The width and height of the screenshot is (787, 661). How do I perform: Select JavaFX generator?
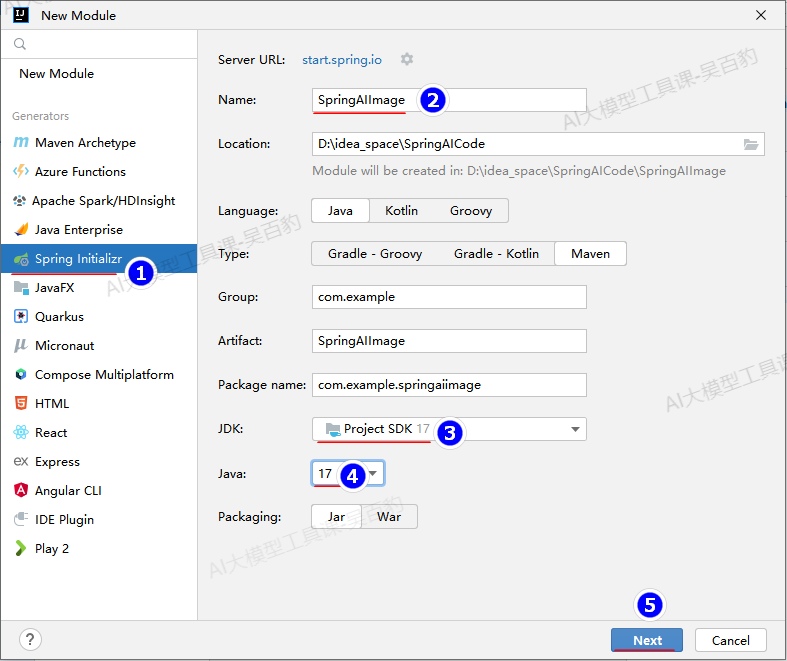(99, 288)
